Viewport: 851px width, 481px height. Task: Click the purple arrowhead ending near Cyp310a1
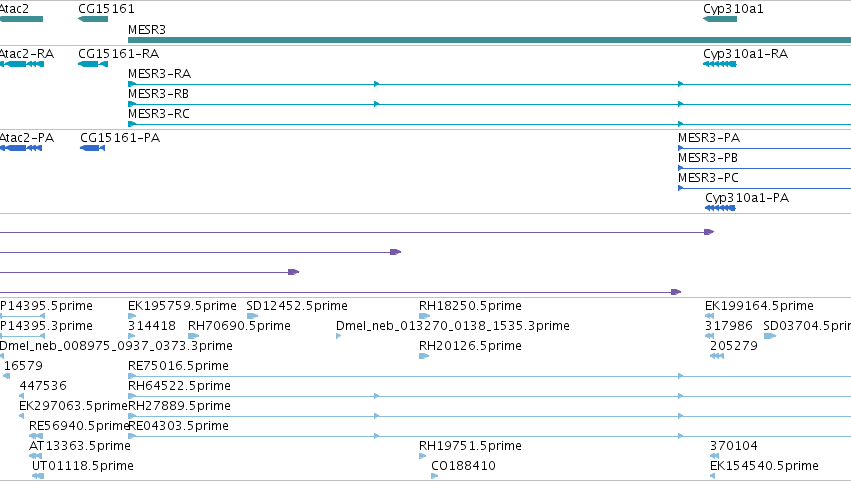point(709,232)
